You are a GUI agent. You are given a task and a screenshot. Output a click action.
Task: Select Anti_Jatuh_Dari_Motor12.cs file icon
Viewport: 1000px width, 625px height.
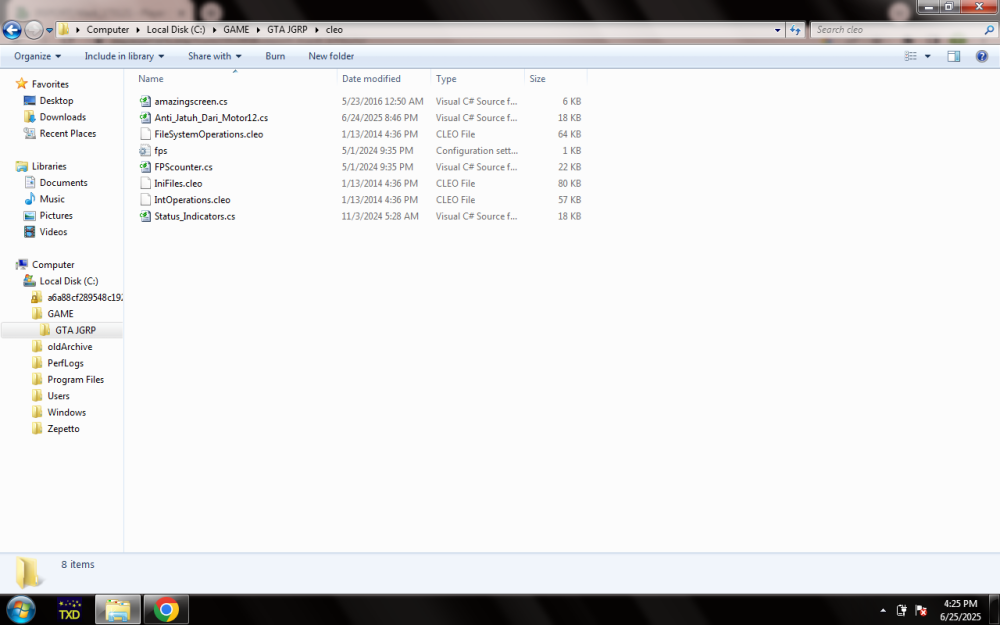[x=145, y=118]
